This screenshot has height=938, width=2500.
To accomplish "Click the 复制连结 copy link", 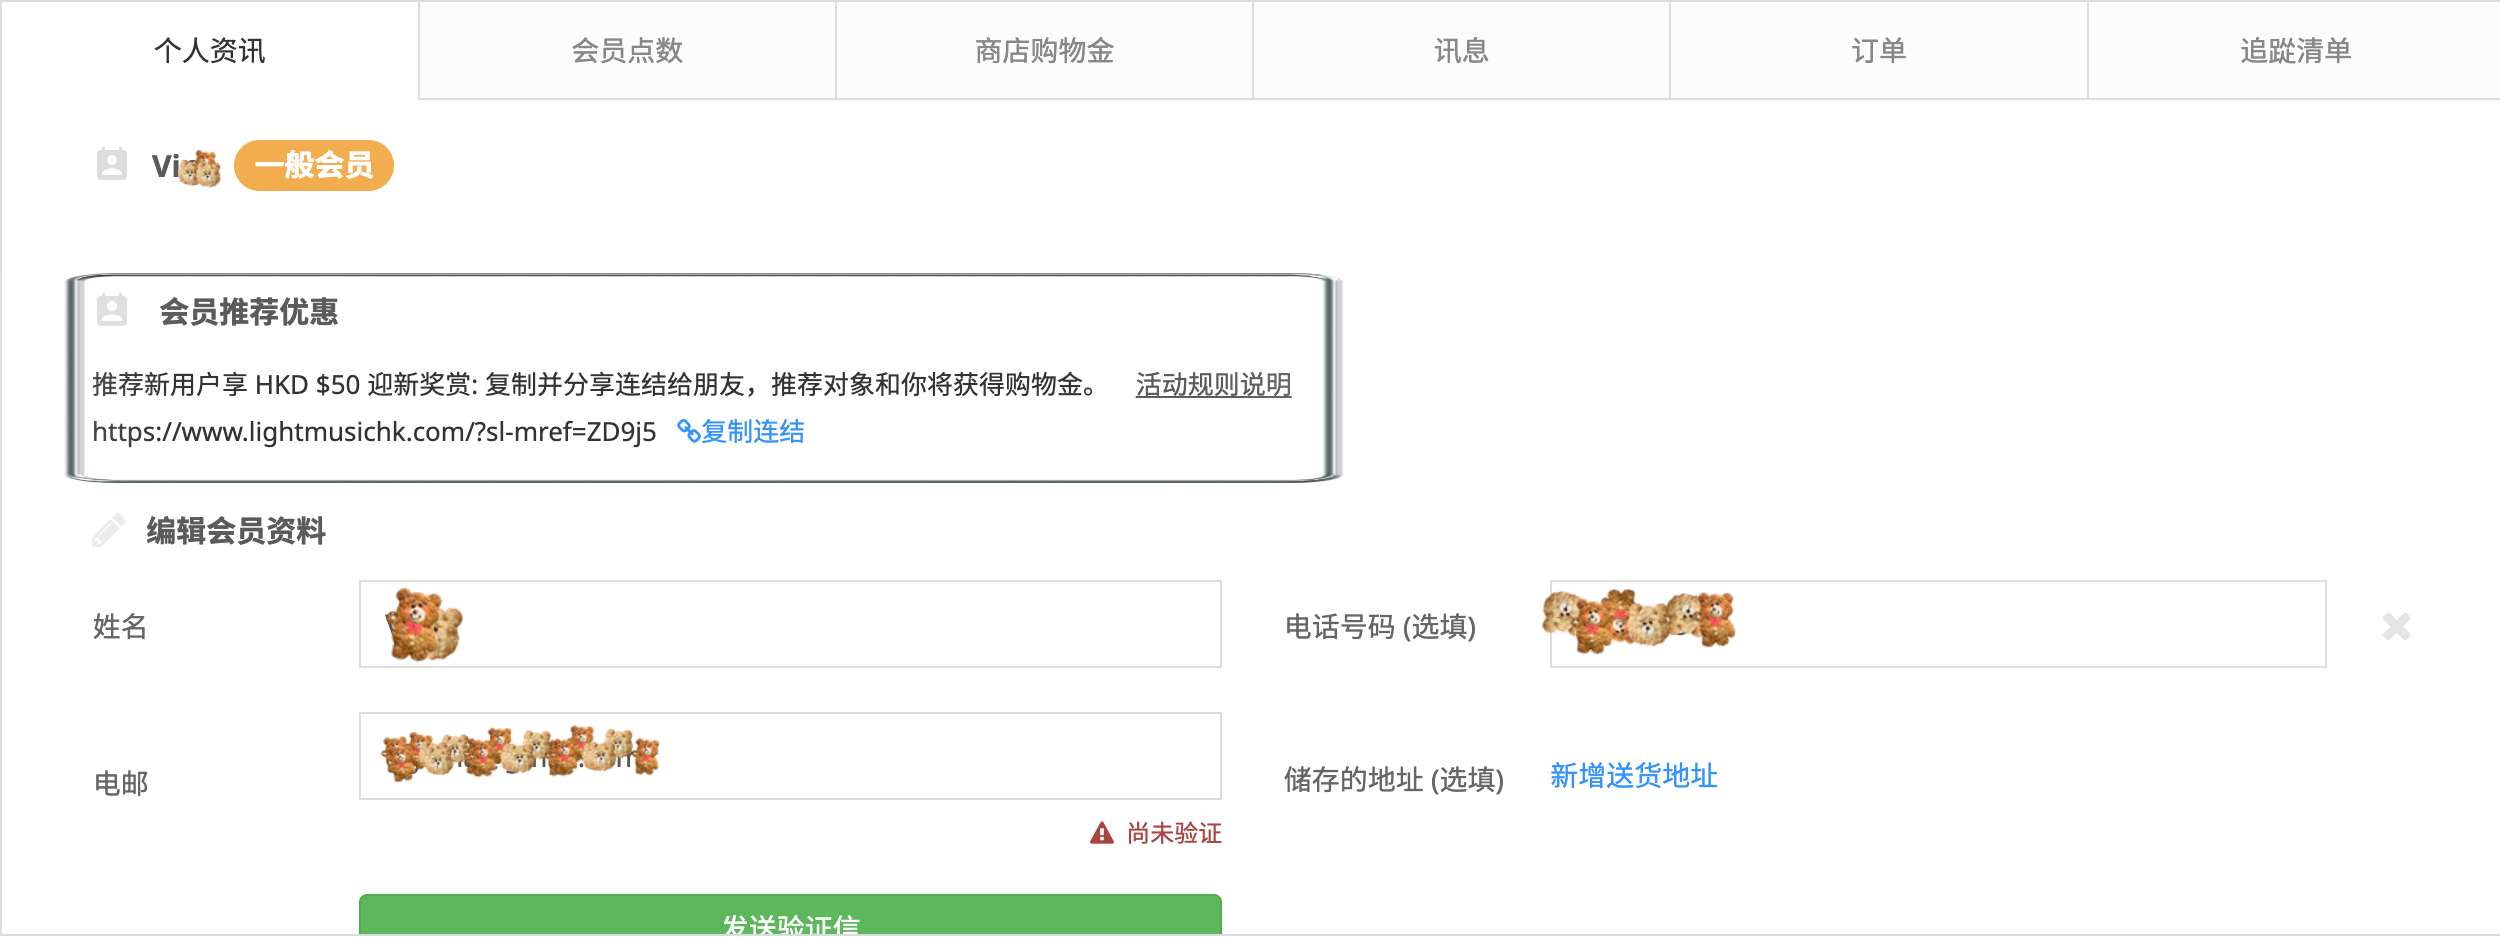I will (x=753, y=431).
